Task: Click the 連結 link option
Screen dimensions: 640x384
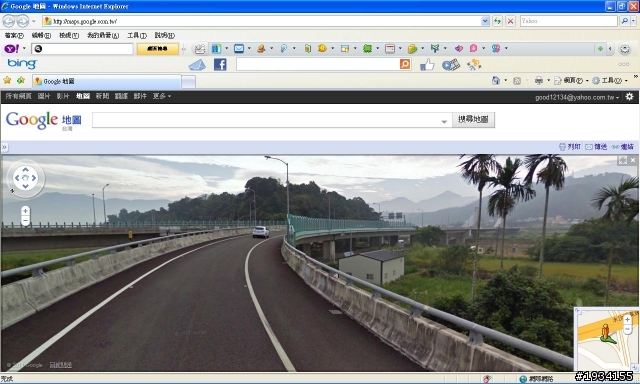Action: [x=623, y=147]
